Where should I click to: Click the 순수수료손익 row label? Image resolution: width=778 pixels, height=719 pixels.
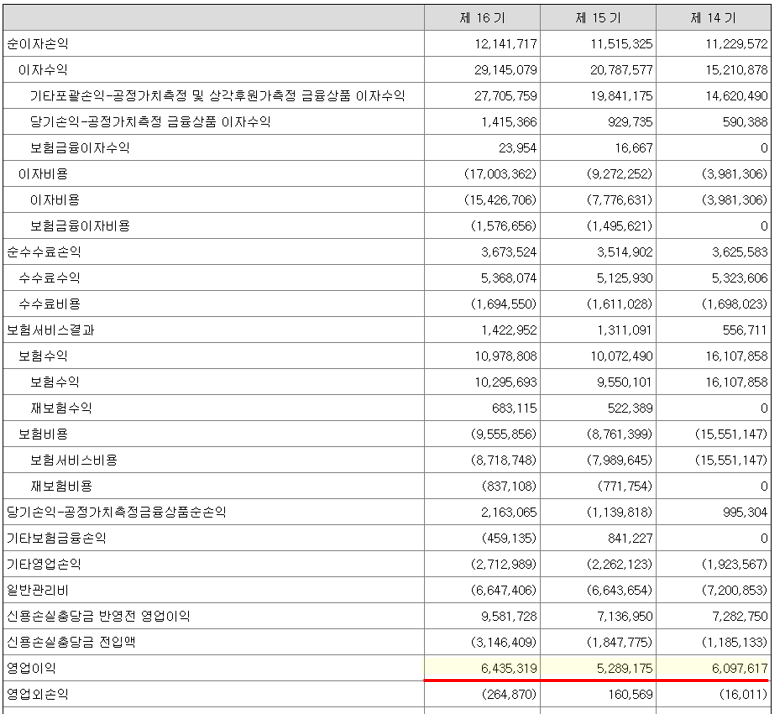[x=44, y=252]
